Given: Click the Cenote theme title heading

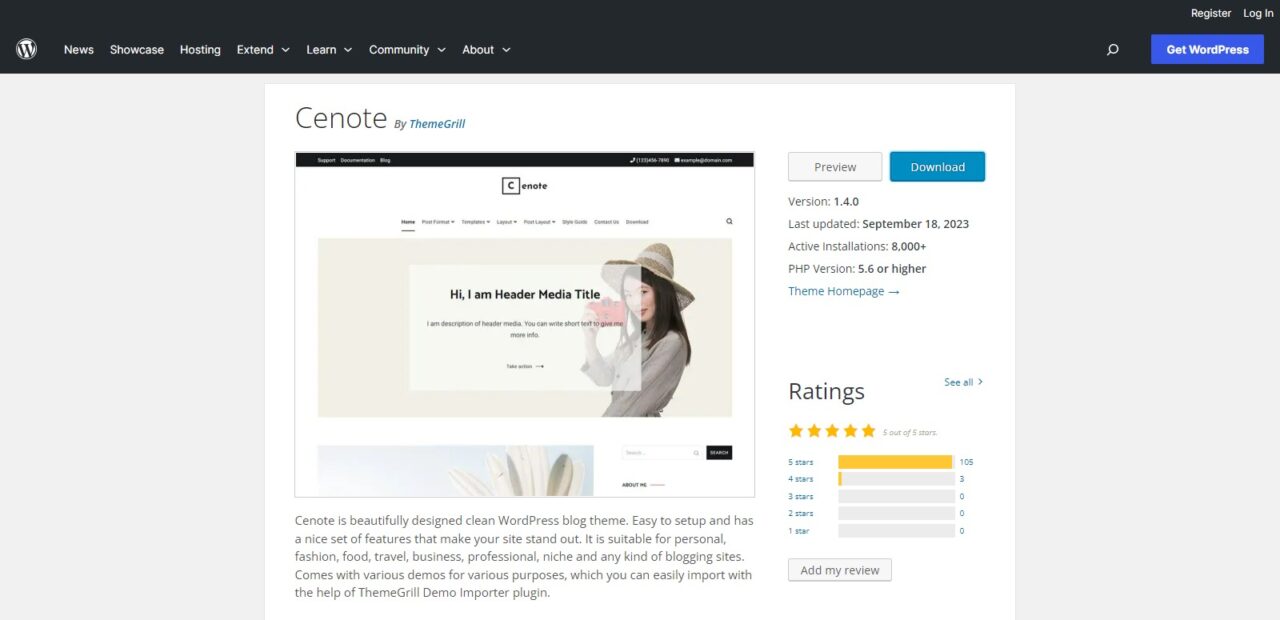Looking at the screenshot, I should tap(341, 118).
